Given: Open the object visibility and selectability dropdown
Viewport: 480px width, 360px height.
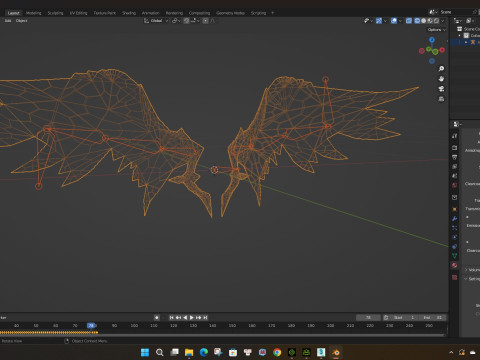Looking at the screenshot, I should click(x=368, y=21).
